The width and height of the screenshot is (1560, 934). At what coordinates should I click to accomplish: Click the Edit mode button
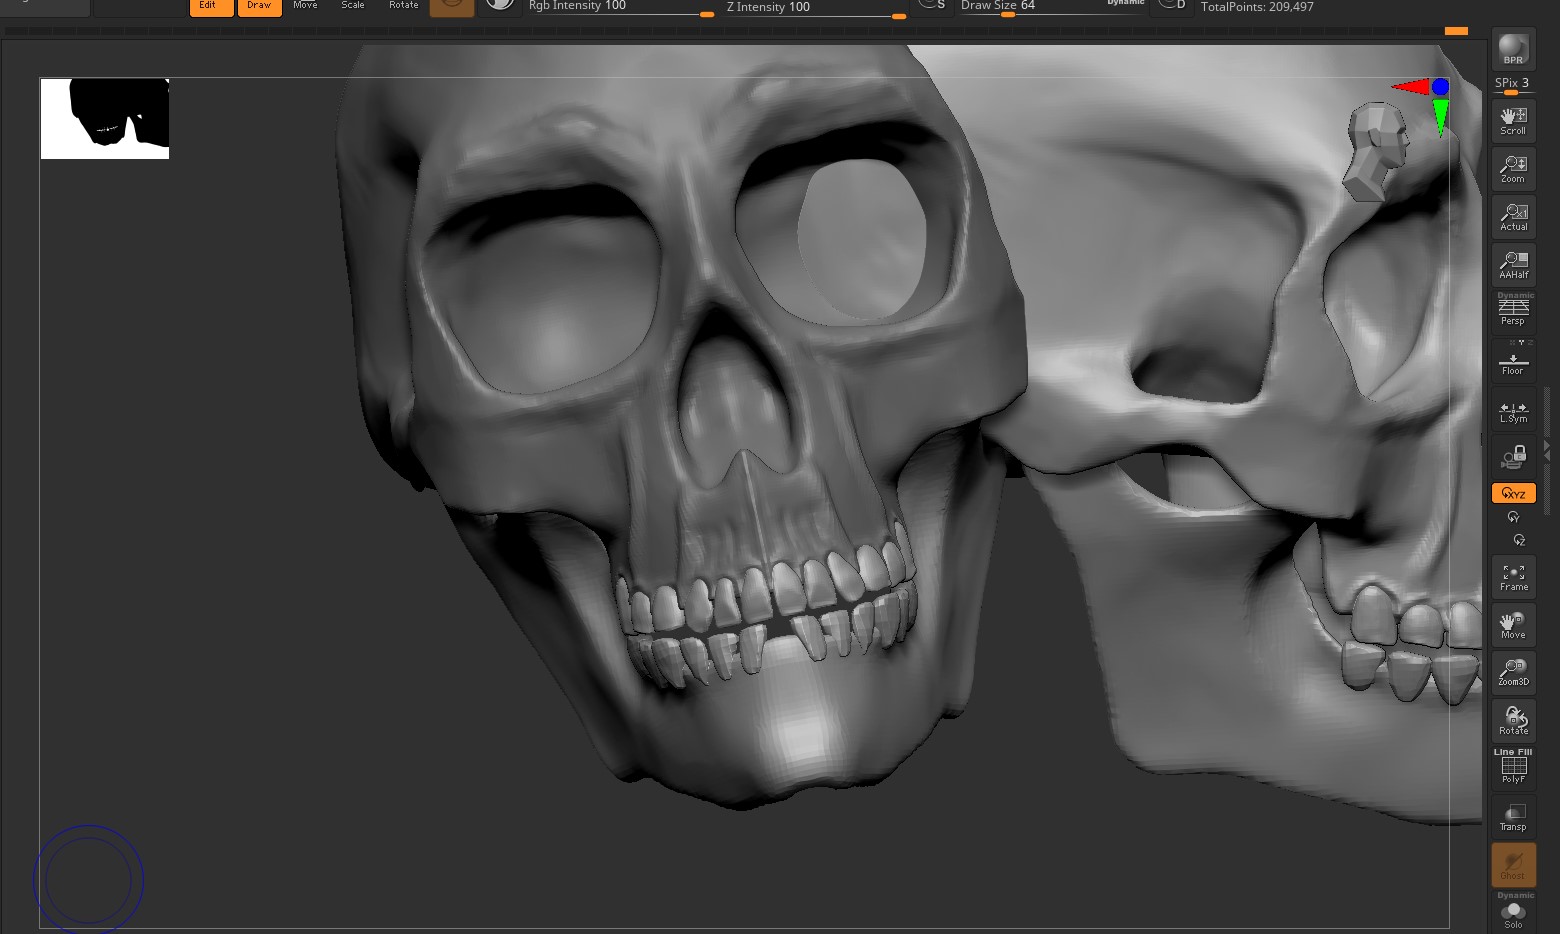[211, 7]
